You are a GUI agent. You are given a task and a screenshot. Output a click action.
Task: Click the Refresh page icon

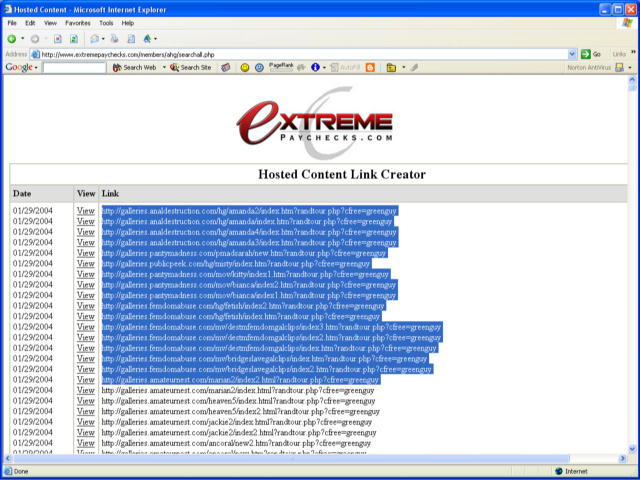pos(73,38)
